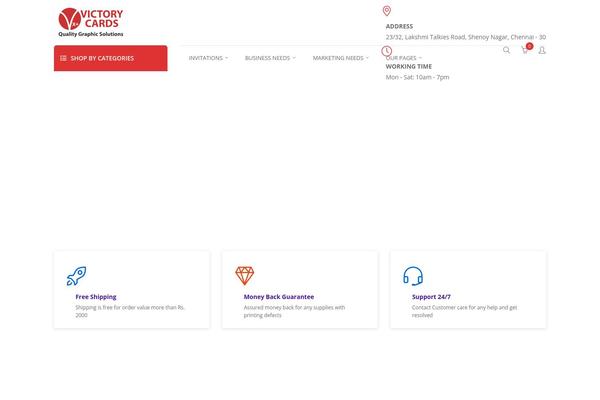Click the Contact Customer care description

point(465,311)
